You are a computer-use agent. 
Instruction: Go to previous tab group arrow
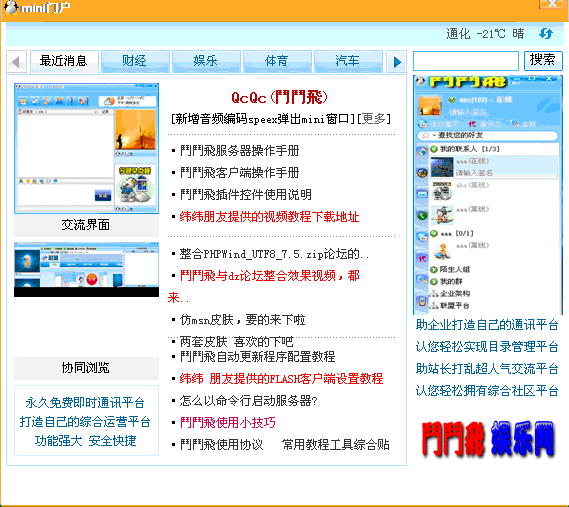pyautogui.click(x=16, y=62)
